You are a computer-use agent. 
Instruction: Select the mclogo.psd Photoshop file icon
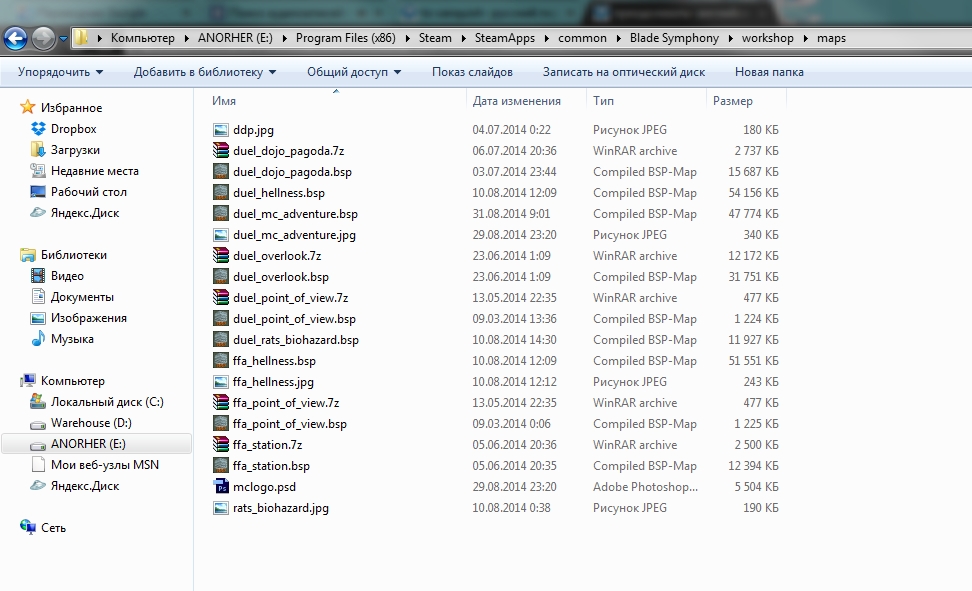(x=221, y=487)
